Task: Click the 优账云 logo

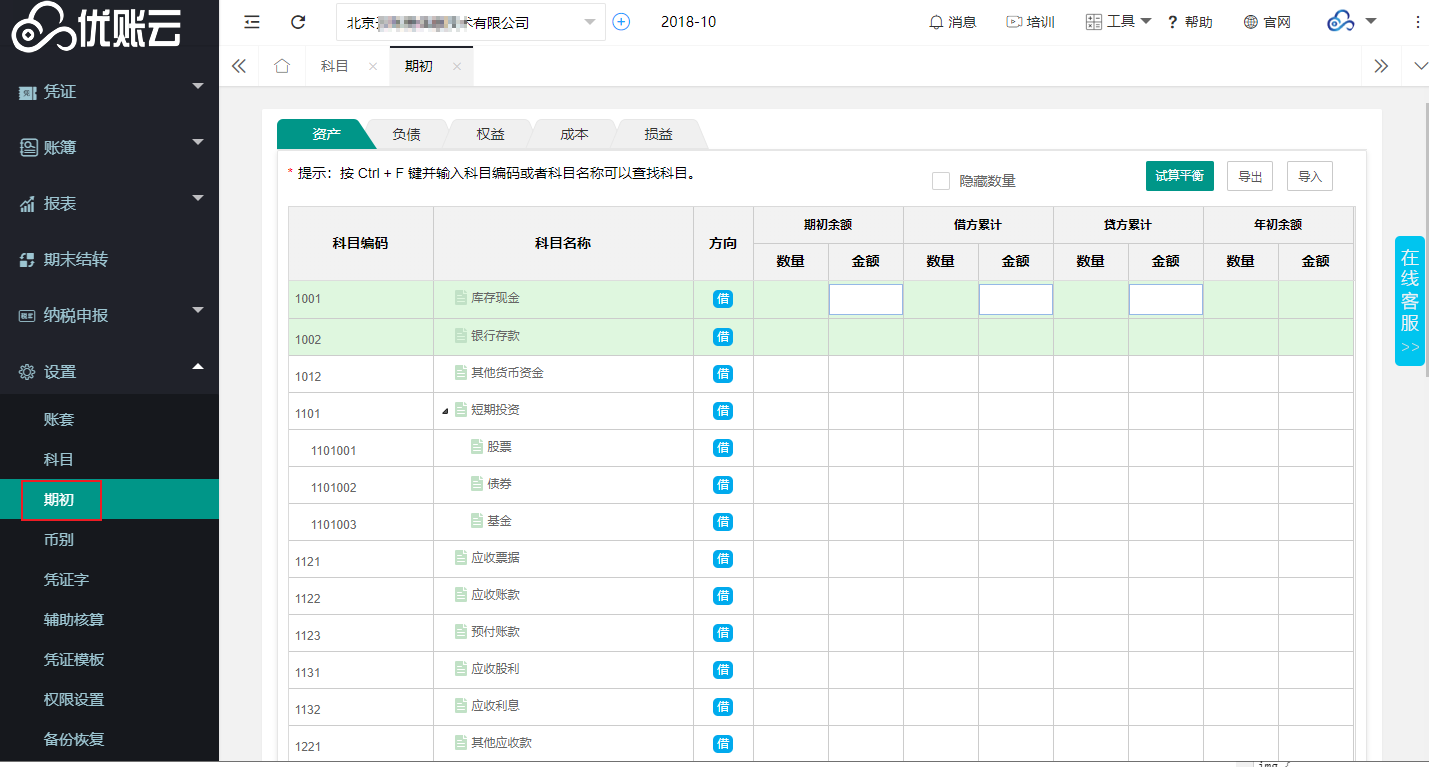Action: (x=97, y=27)
